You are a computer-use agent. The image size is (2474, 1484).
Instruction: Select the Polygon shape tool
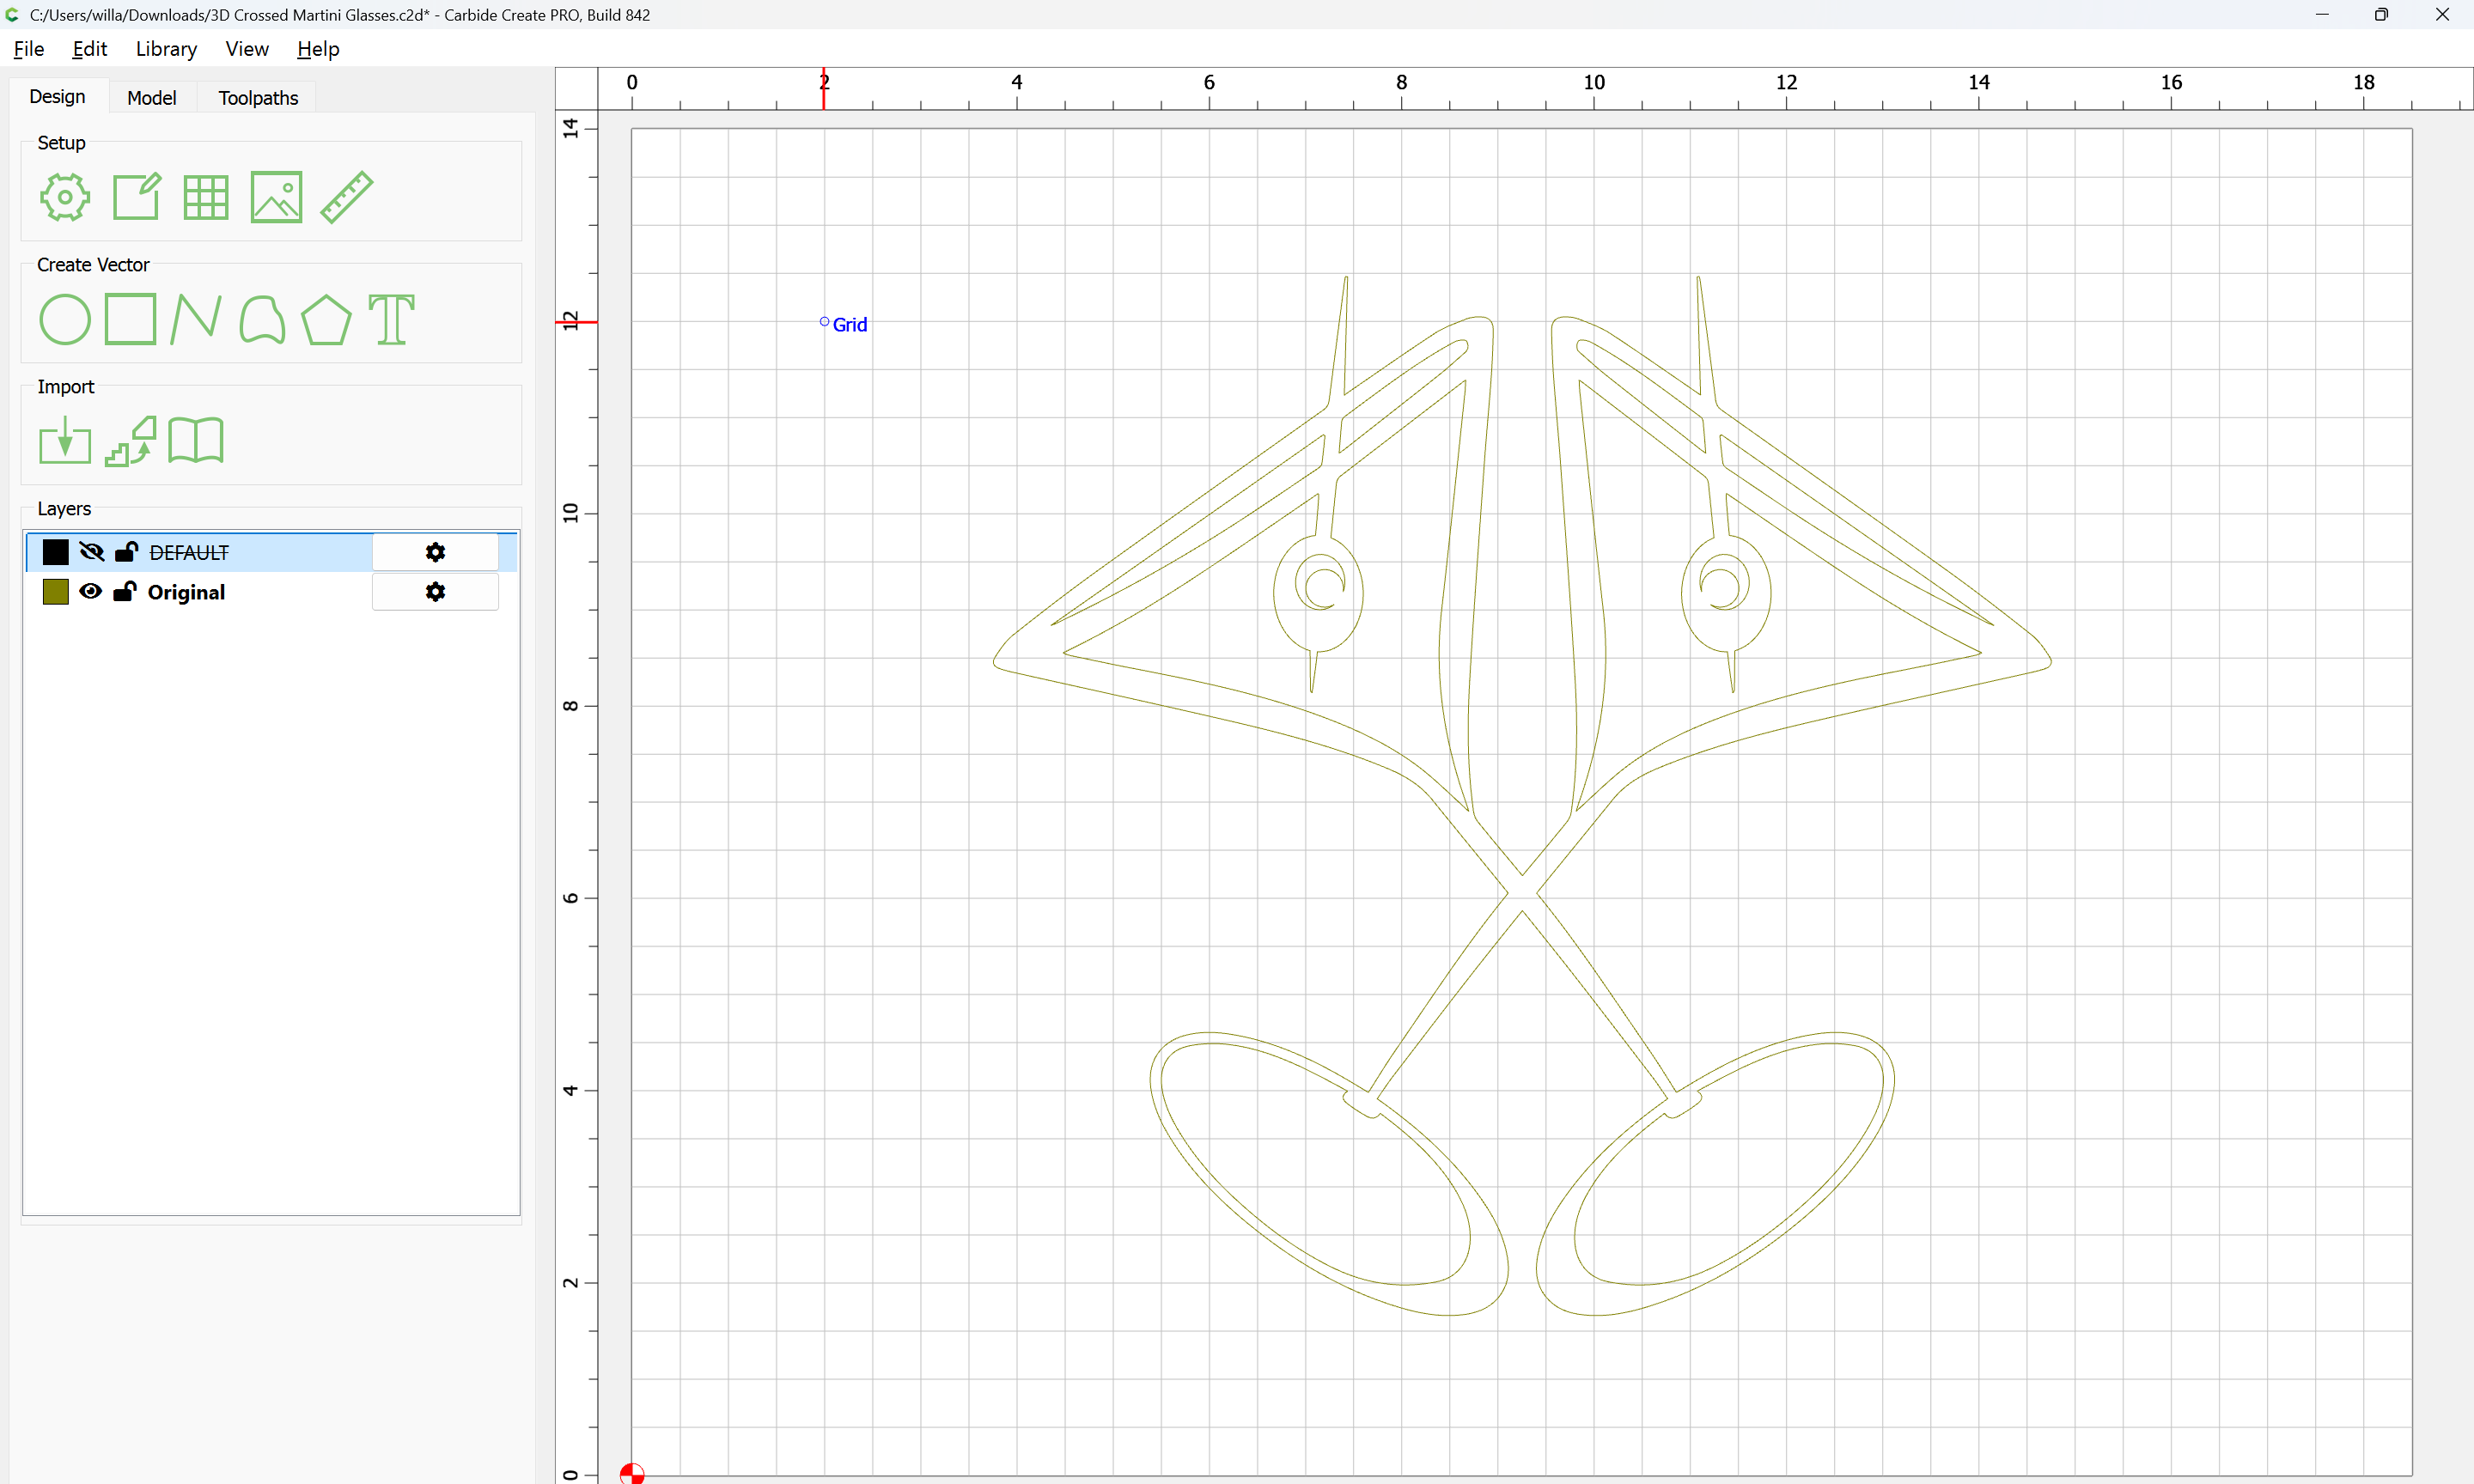click(x=326, y=320)
